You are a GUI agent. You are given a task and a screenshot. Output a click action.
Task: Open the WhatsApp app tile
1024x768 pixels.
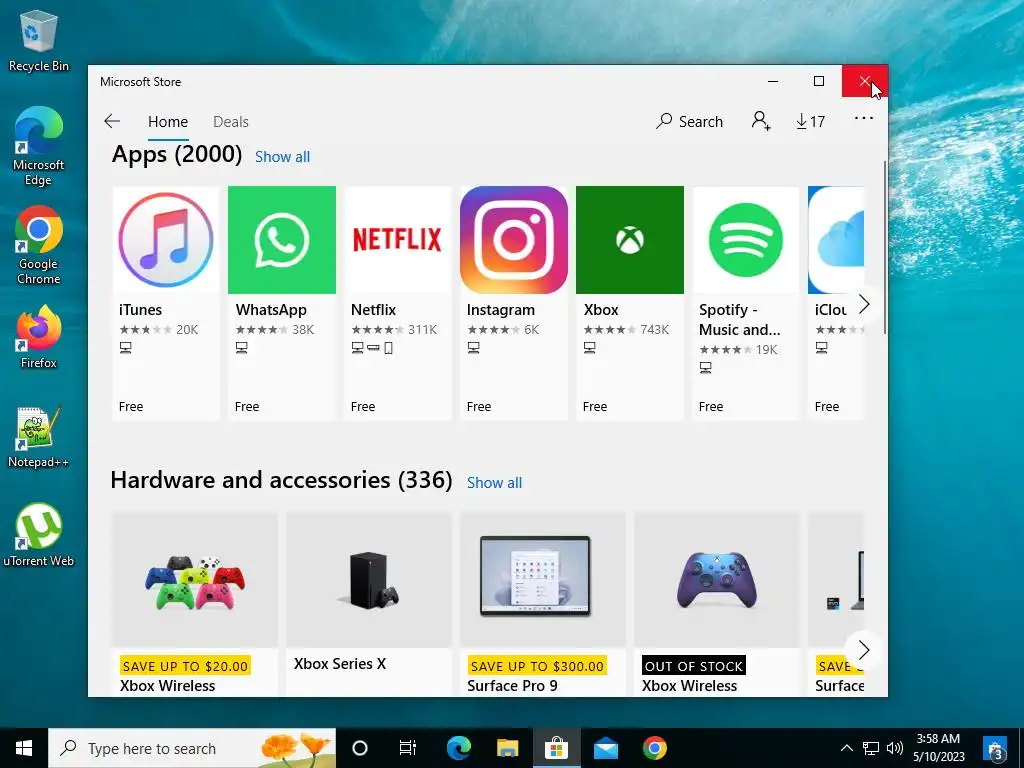[x=281, y=303]
